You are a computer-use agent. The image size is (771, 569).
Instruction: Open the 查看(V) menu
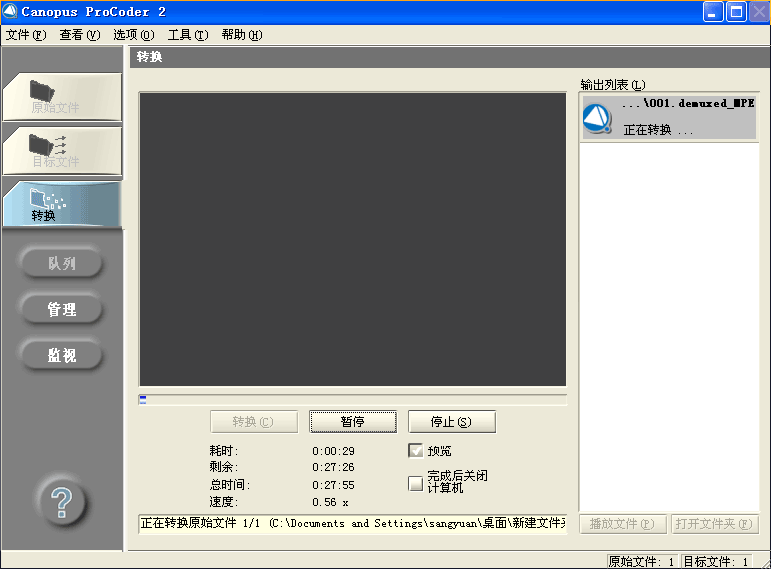(80, 35)
